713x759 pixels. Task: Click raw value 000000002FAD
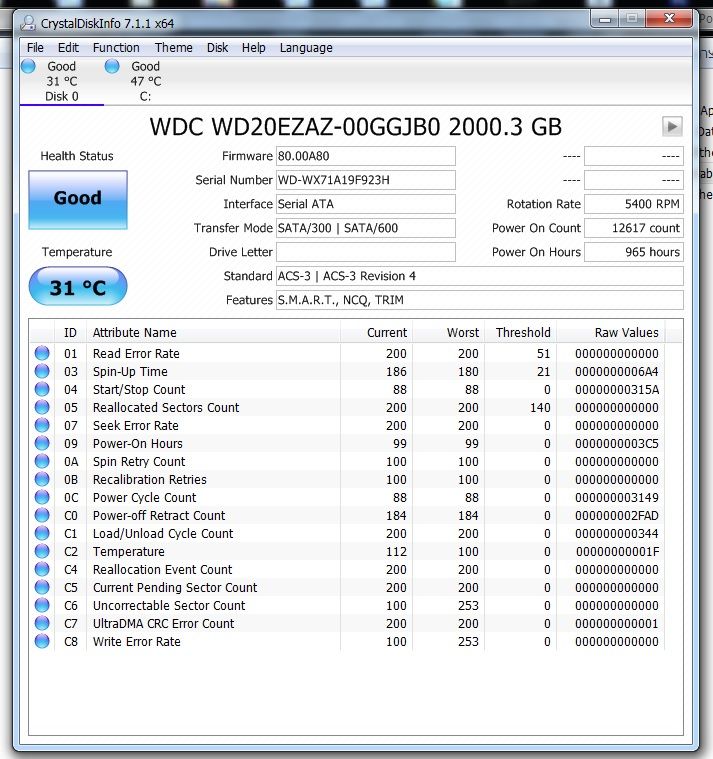617,516
